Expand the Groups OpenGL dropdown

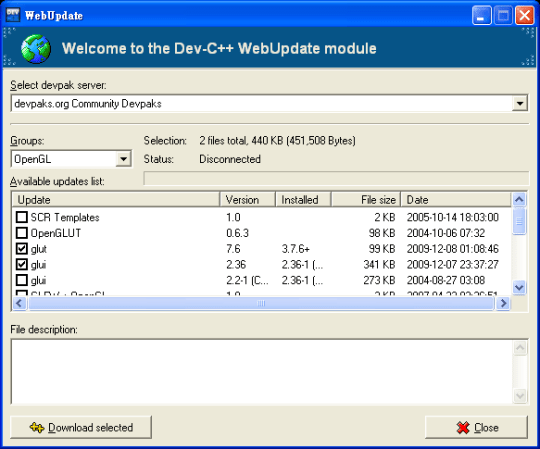[x=123, y=159]
